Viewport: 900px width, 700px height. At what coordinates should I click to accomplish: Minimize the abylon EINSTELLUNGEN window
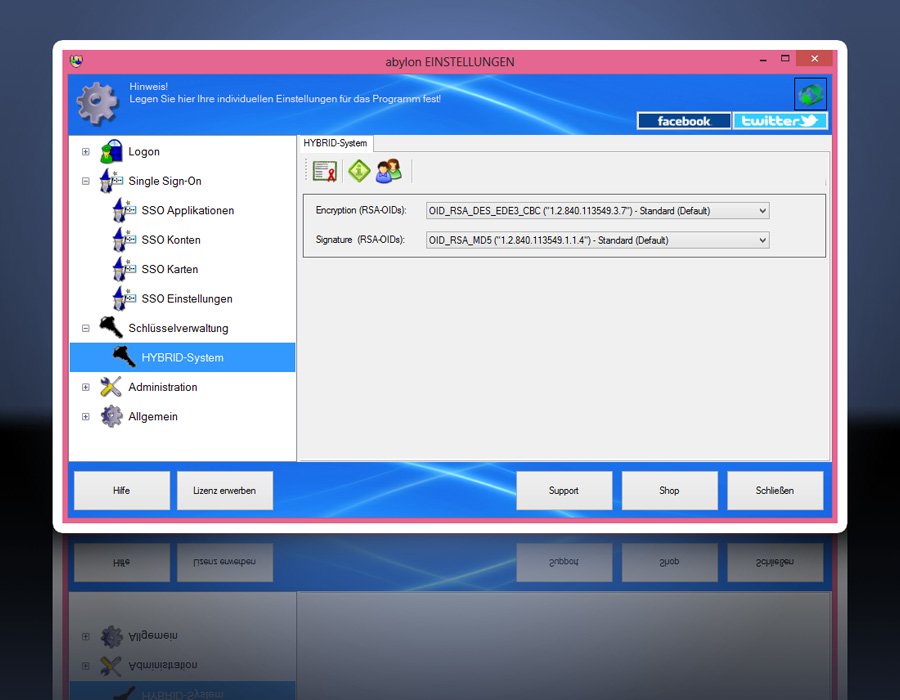click(x=763, y=59)
